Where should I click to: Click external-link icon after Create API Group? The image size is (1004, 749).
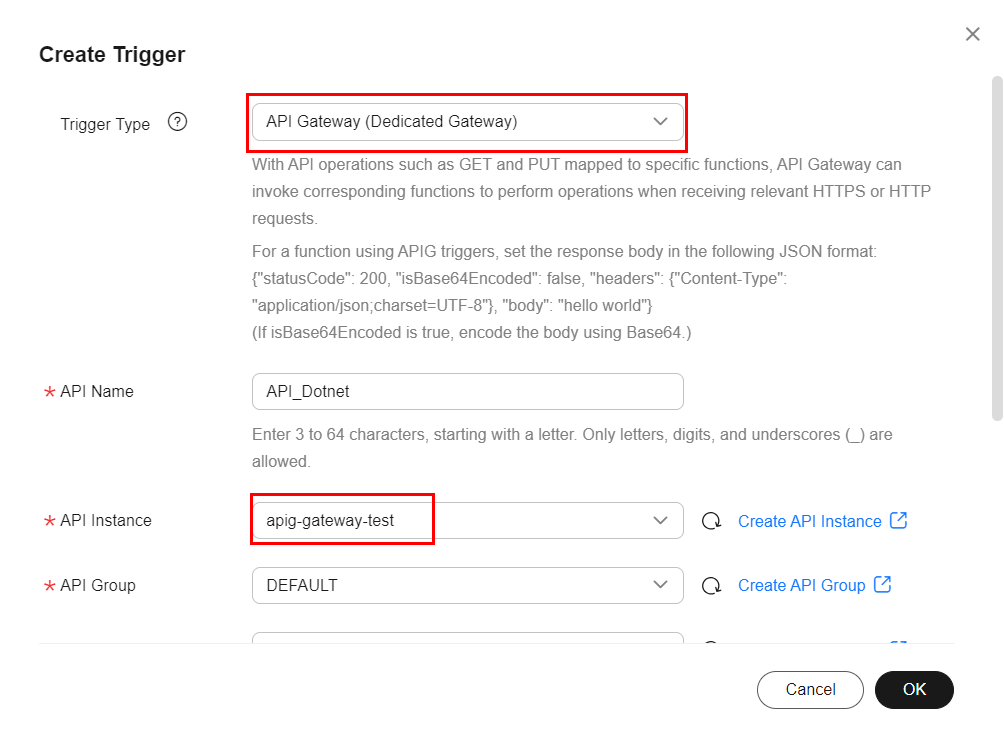click(x=882, y=584)
